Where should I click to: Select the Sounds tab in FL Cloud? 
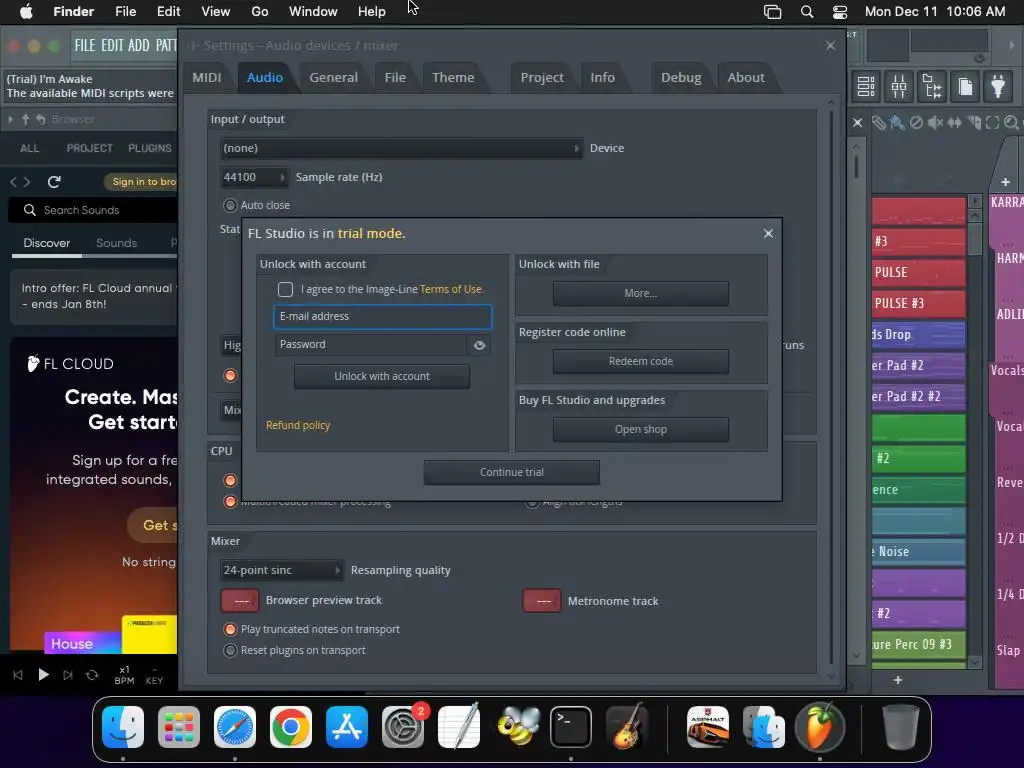pyautogui.click(x=116, y=243)
